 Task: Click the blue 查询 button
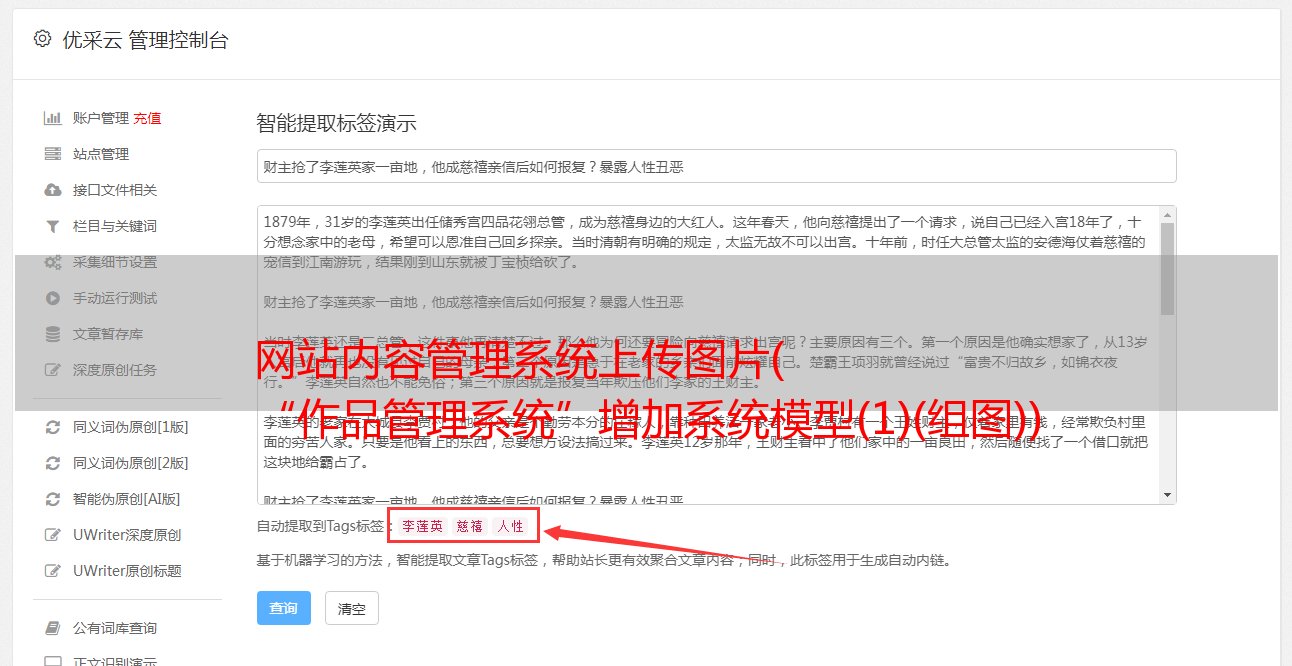coord(284,608)
